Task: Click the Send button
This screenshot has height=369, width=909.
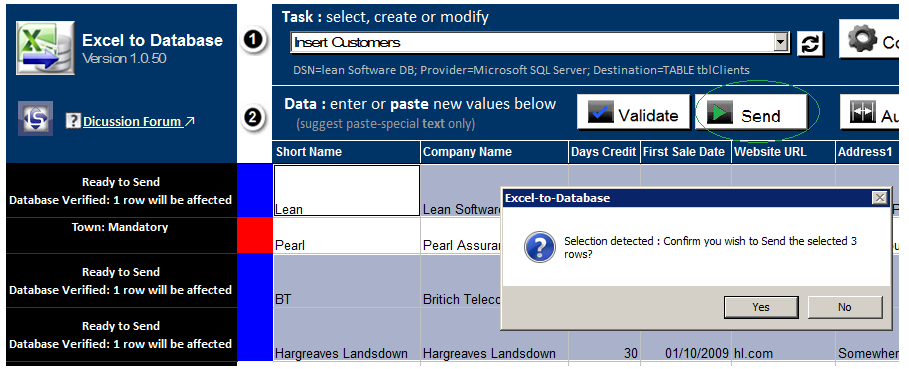Action: pos(751,112)
